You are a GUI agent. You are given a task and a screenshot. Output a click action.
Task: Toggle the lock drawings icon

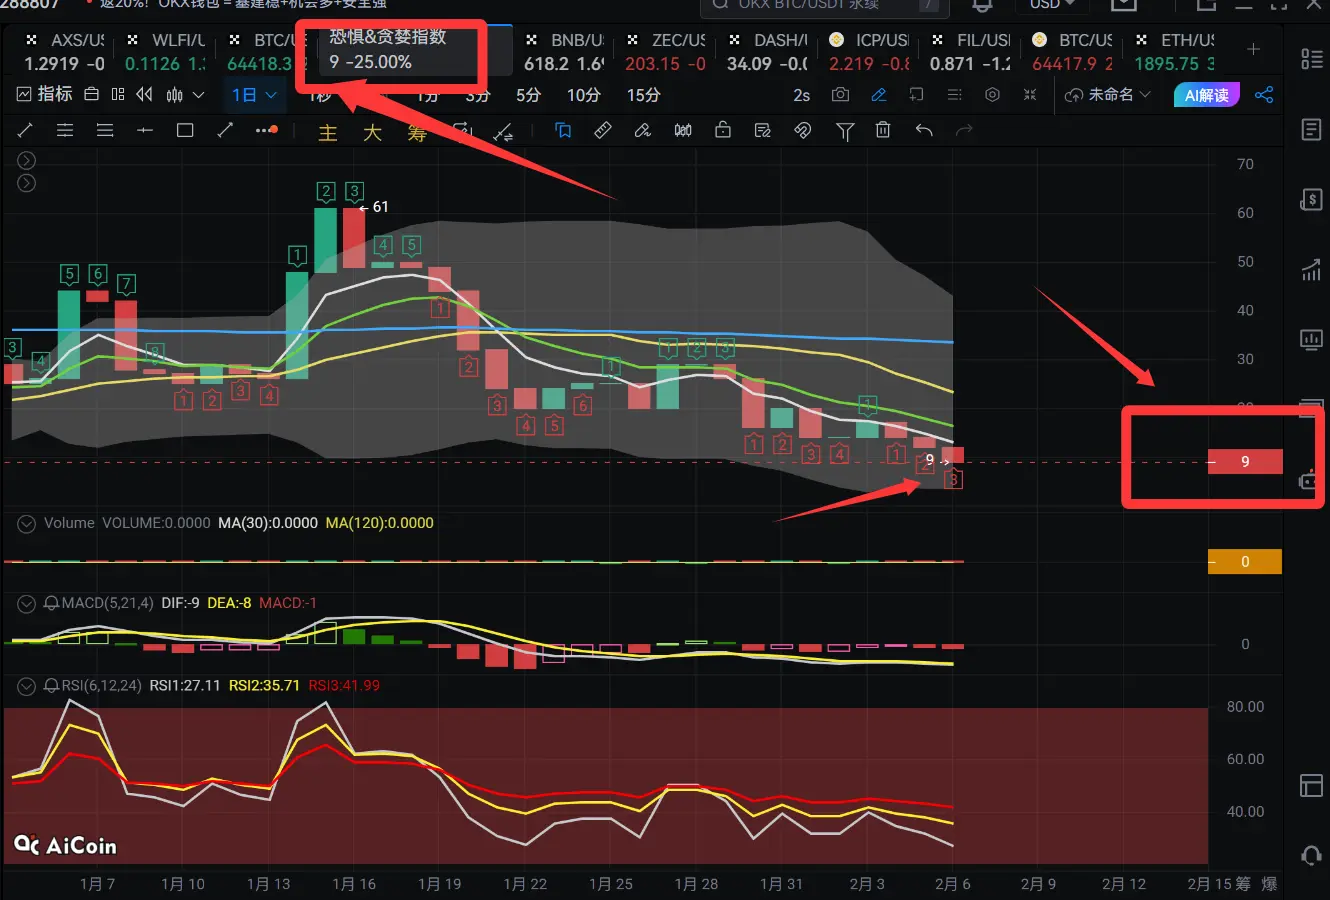[723, 130]
